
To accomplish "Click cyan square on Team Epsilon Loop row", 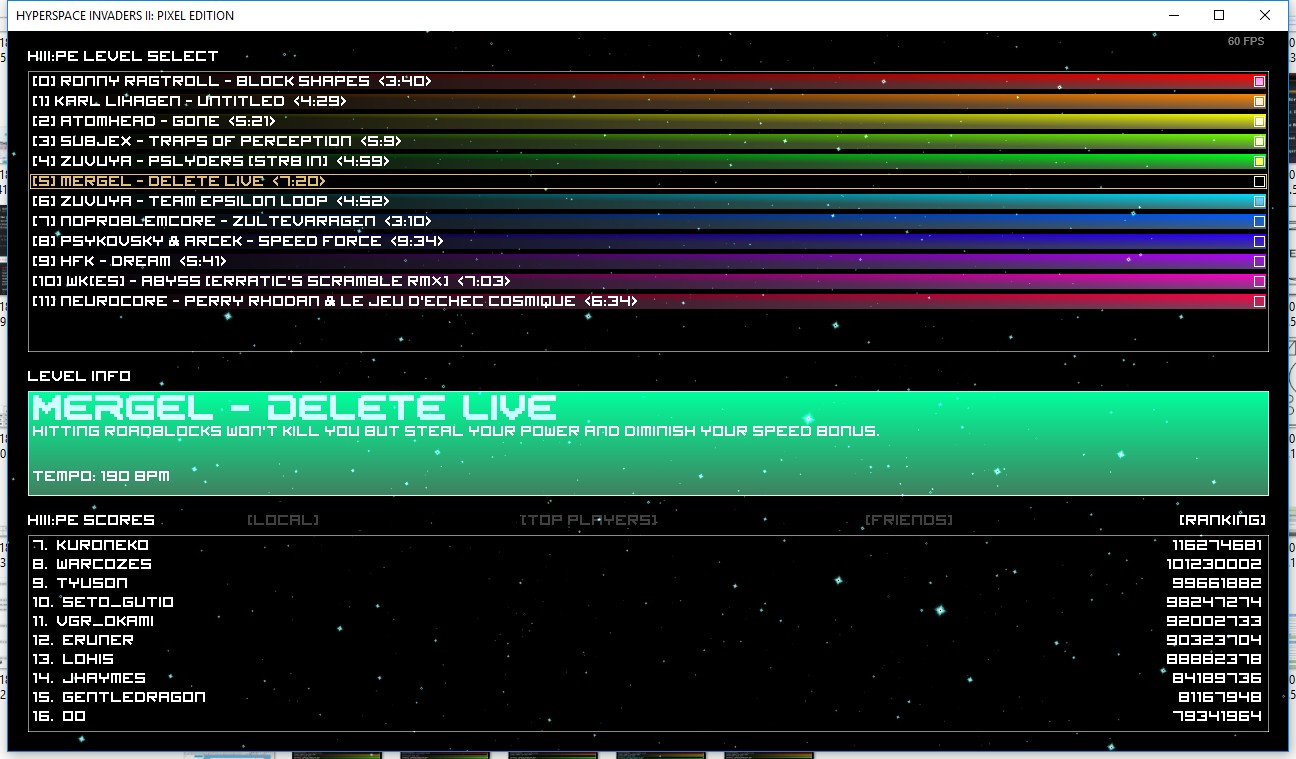I will click(1259, 201).
